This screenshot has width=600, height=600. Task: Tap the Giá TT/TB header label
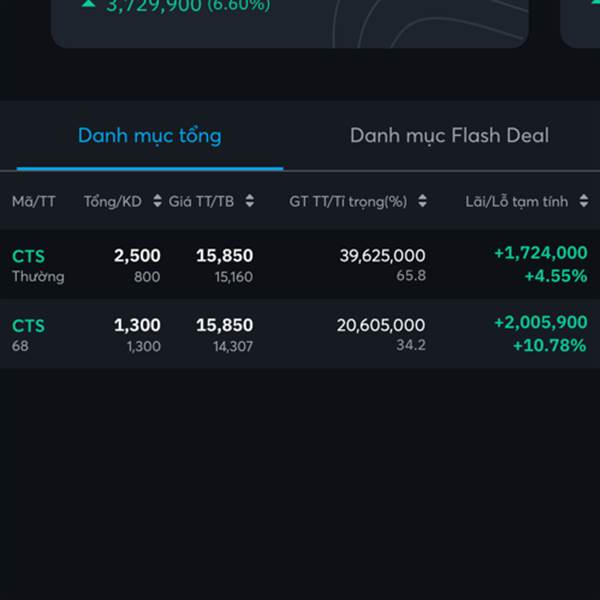tap(201, 201)
